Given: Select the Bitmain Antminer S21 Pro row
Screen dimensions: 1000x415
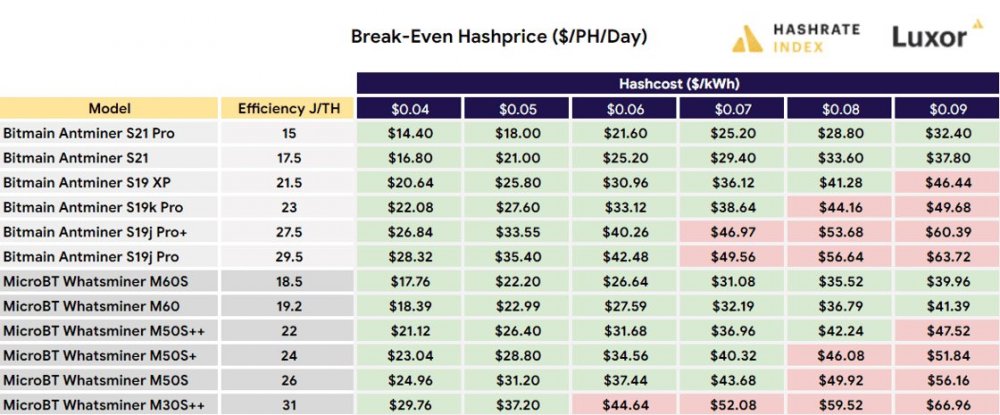Looking at the screenshot, I should (x=499, y=133).
